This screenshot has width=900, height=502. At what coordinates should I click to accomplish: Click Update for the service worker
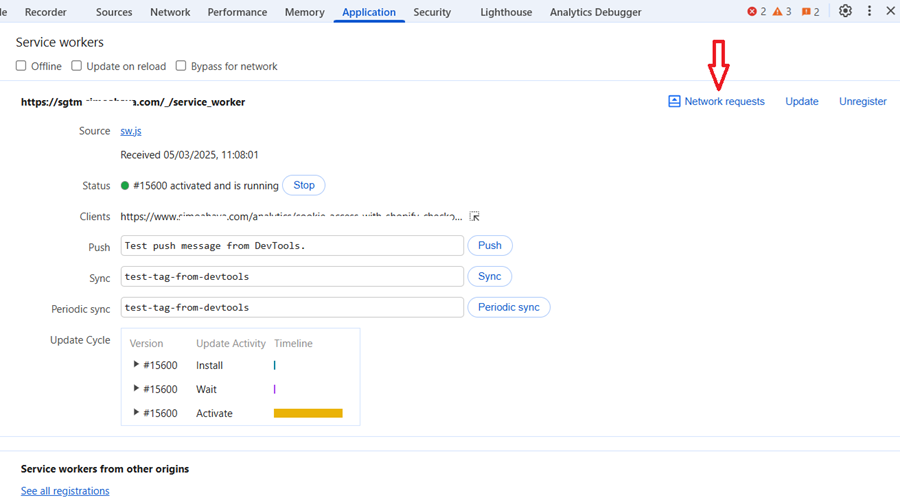pyautogui.click(x=801, y=102)
